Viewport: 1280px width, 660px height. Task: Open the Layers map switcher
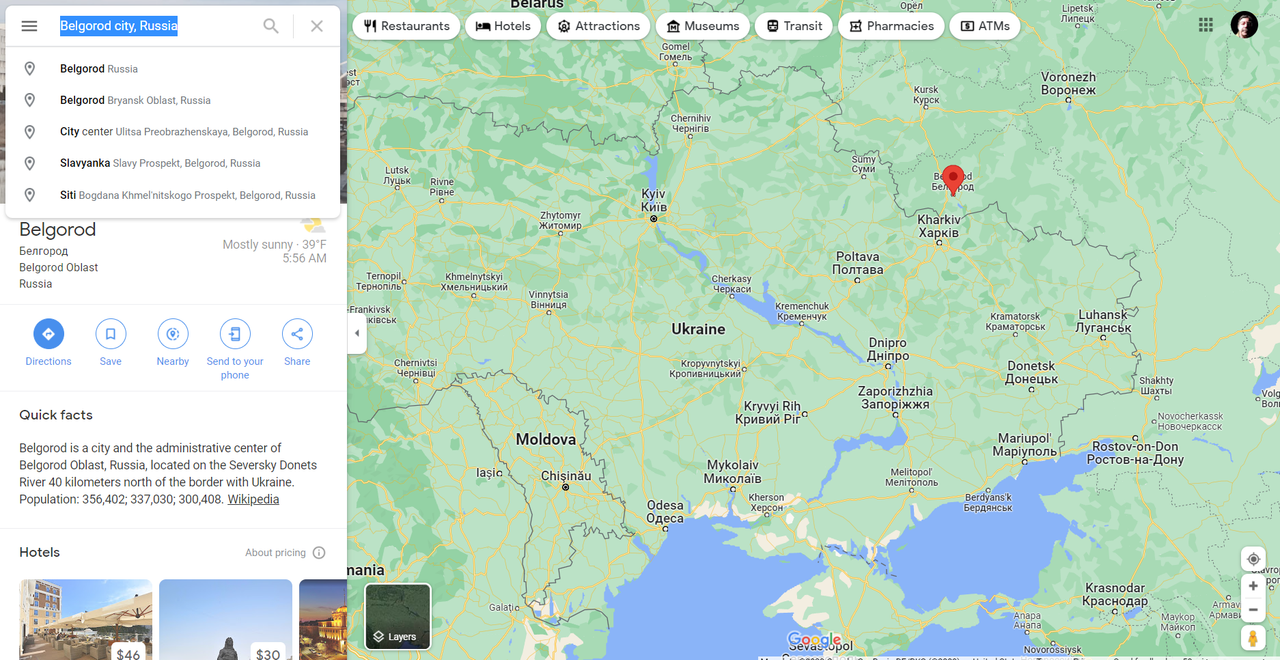(398, 616)
